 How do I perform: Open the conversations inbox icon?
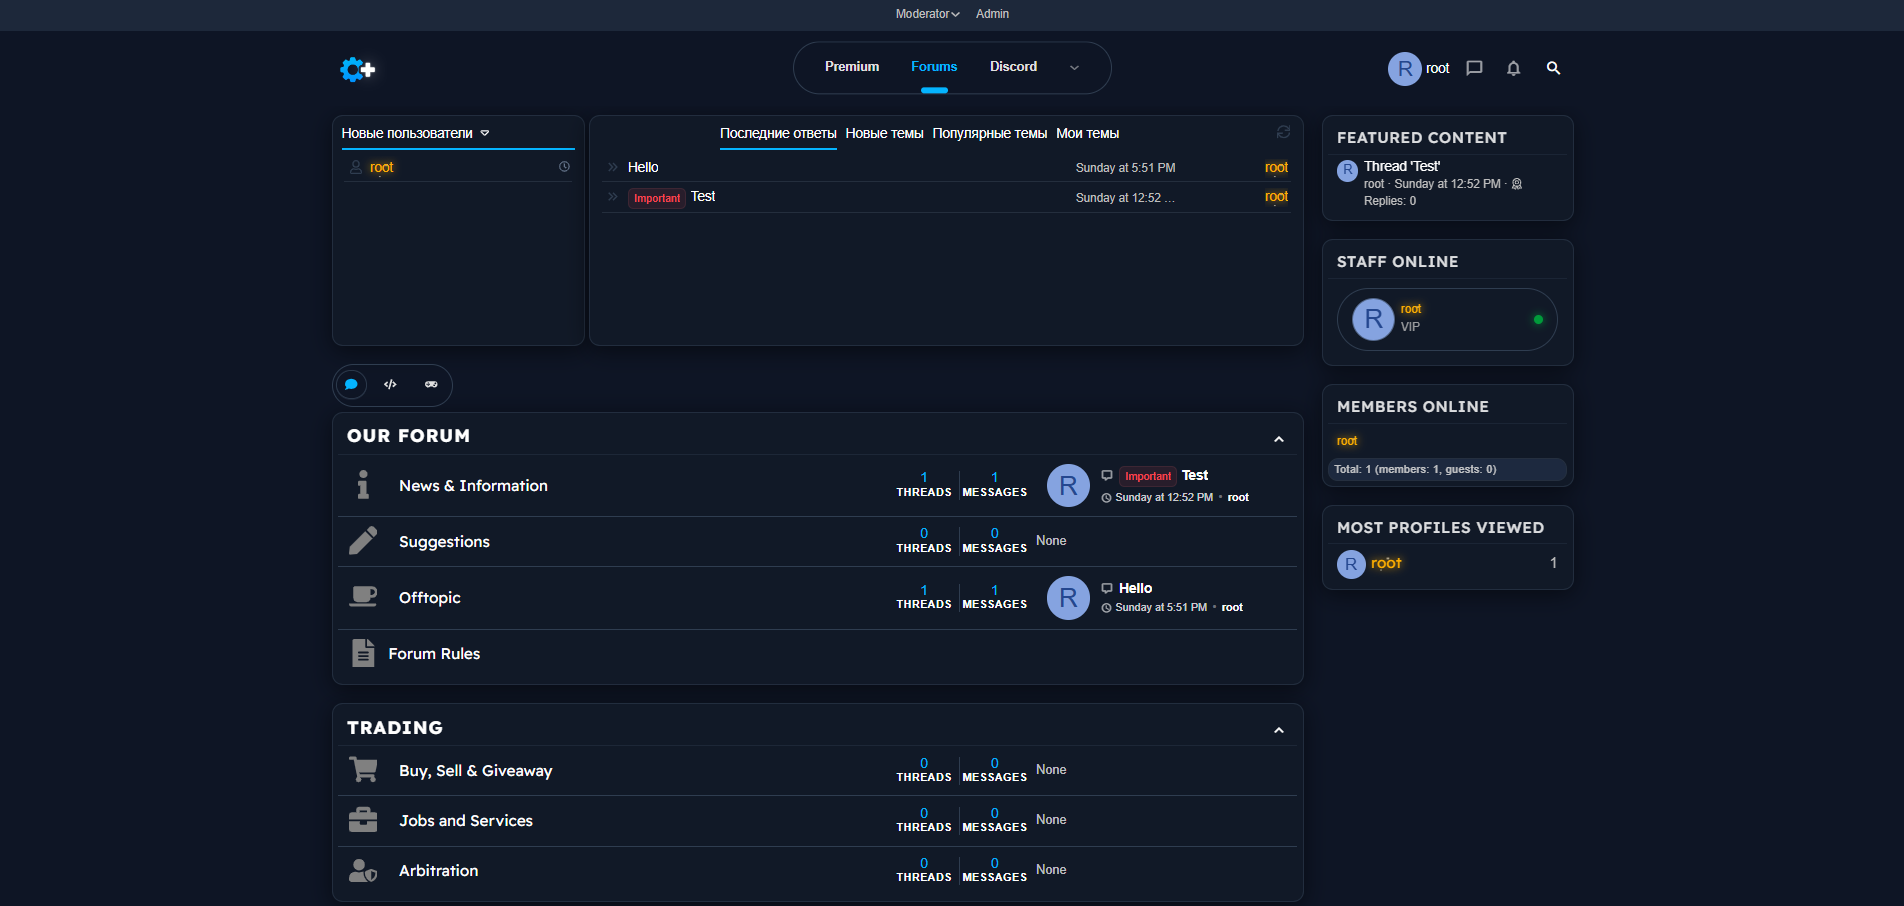(1474, 68)
